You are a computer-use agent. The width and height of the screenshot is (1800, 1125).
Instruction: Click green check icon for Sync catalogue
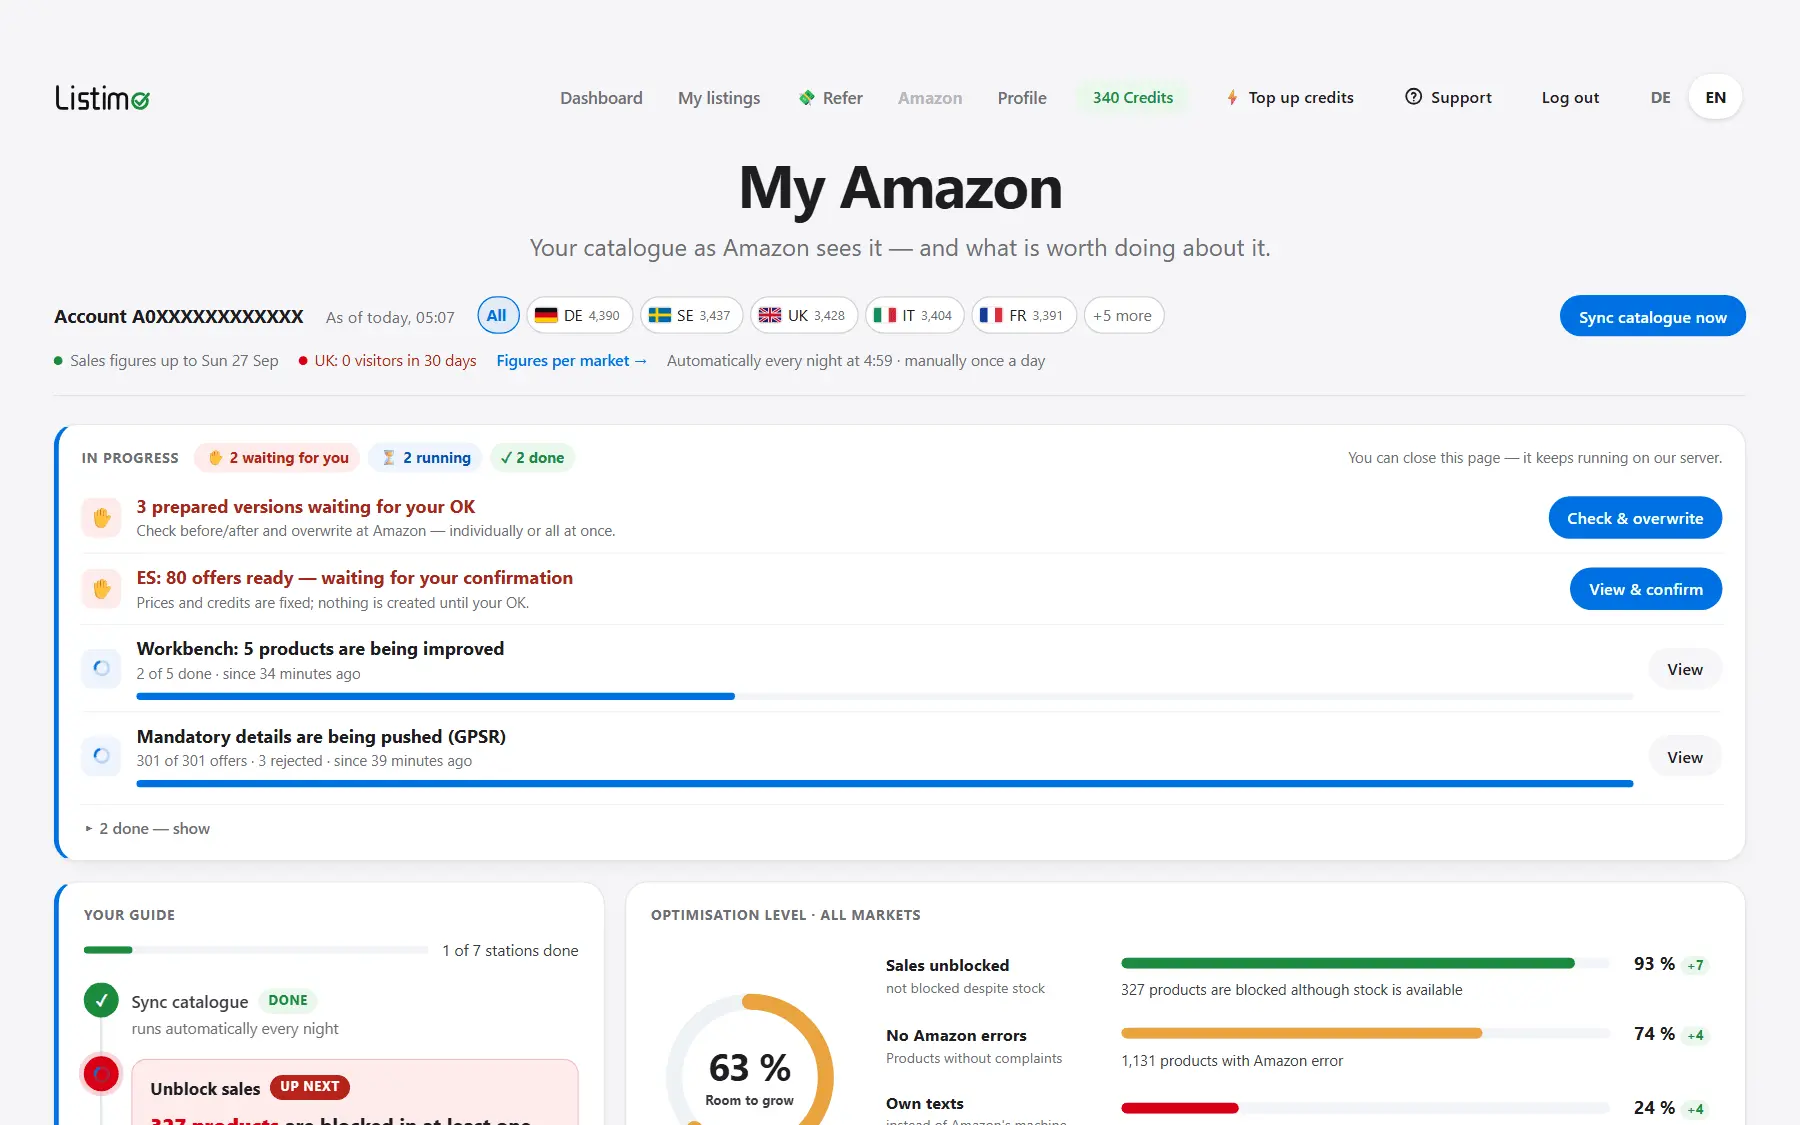click(x=101, y=1000)
